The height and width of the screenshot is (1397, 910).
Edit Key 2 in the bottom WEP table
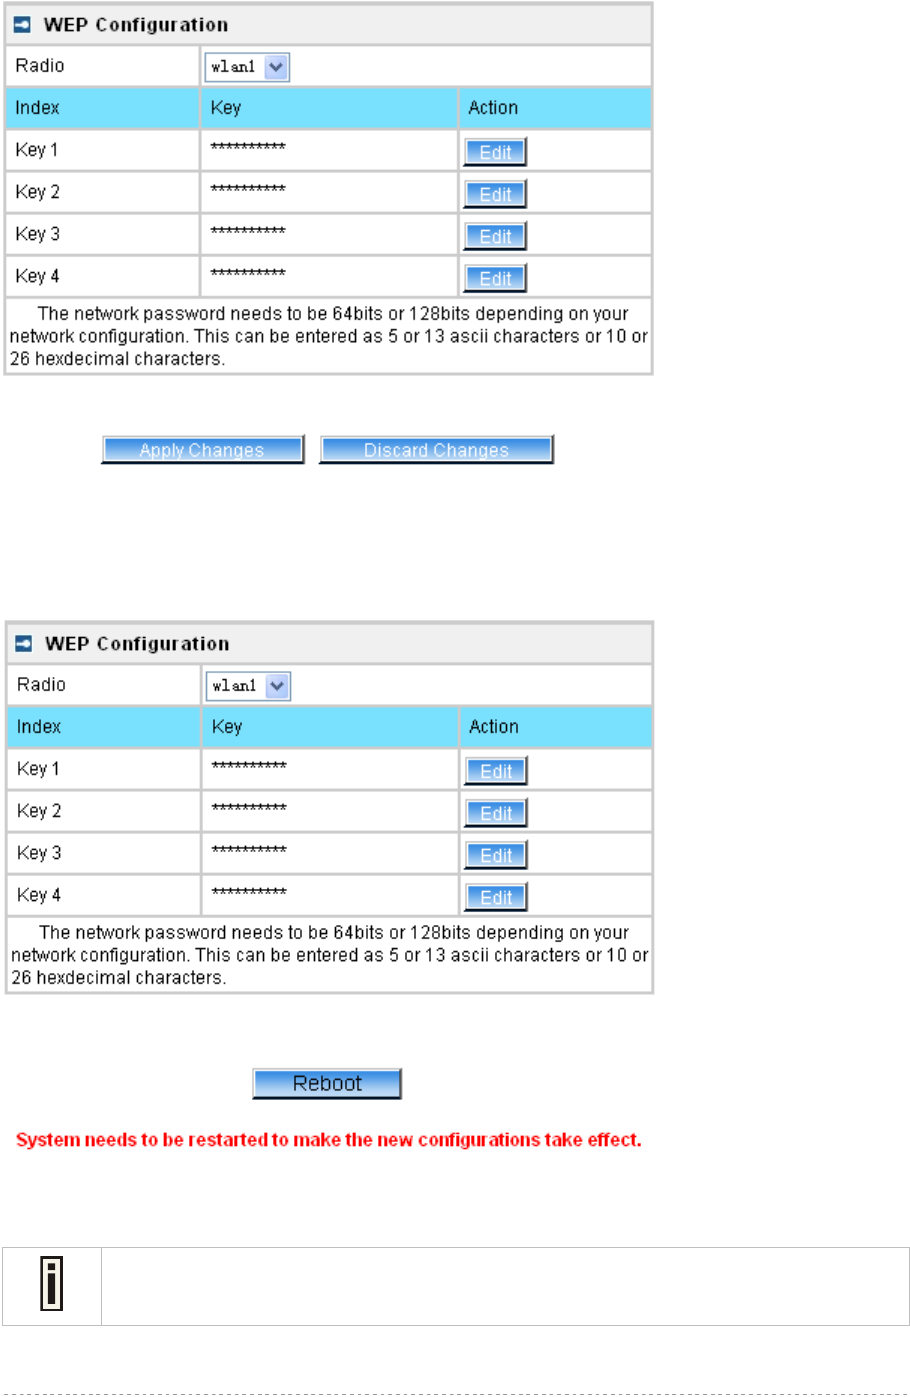click(496, 813)
